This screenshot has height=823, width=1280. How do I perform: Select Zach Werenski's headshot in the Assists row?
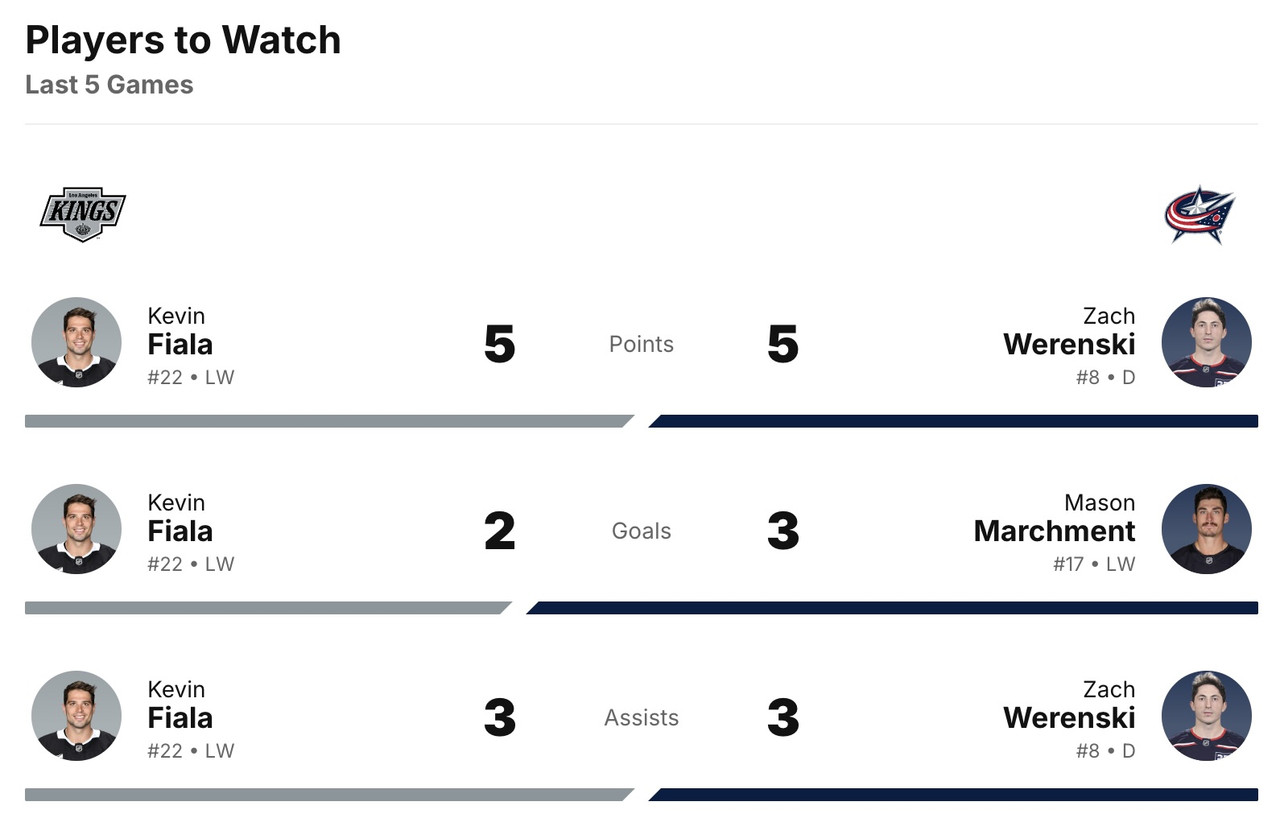pos(1206,716)
